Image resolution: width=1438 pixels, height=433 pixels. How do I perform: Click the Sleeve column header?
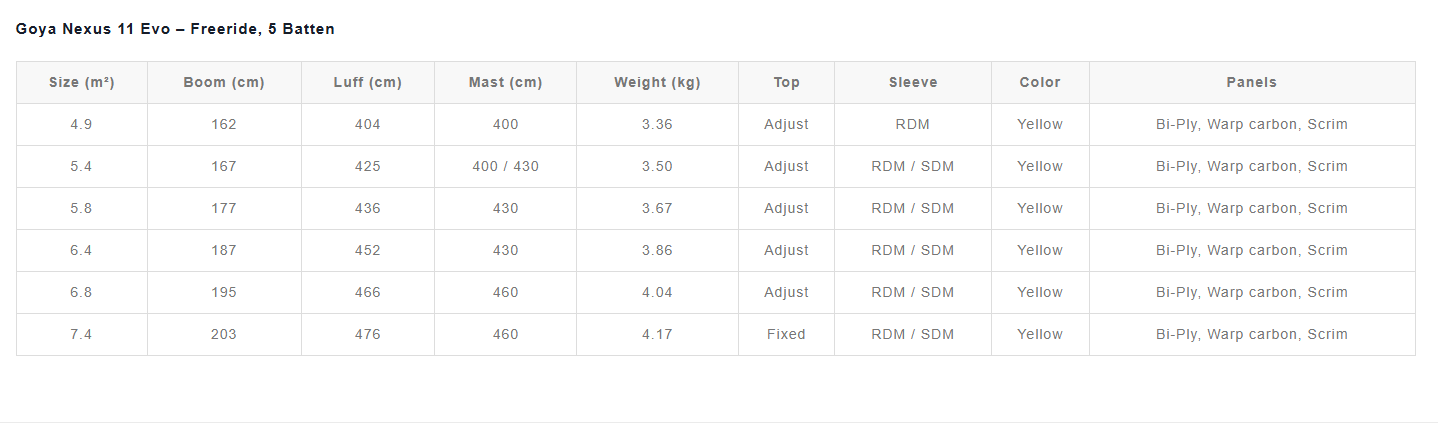tap(912, 83)
